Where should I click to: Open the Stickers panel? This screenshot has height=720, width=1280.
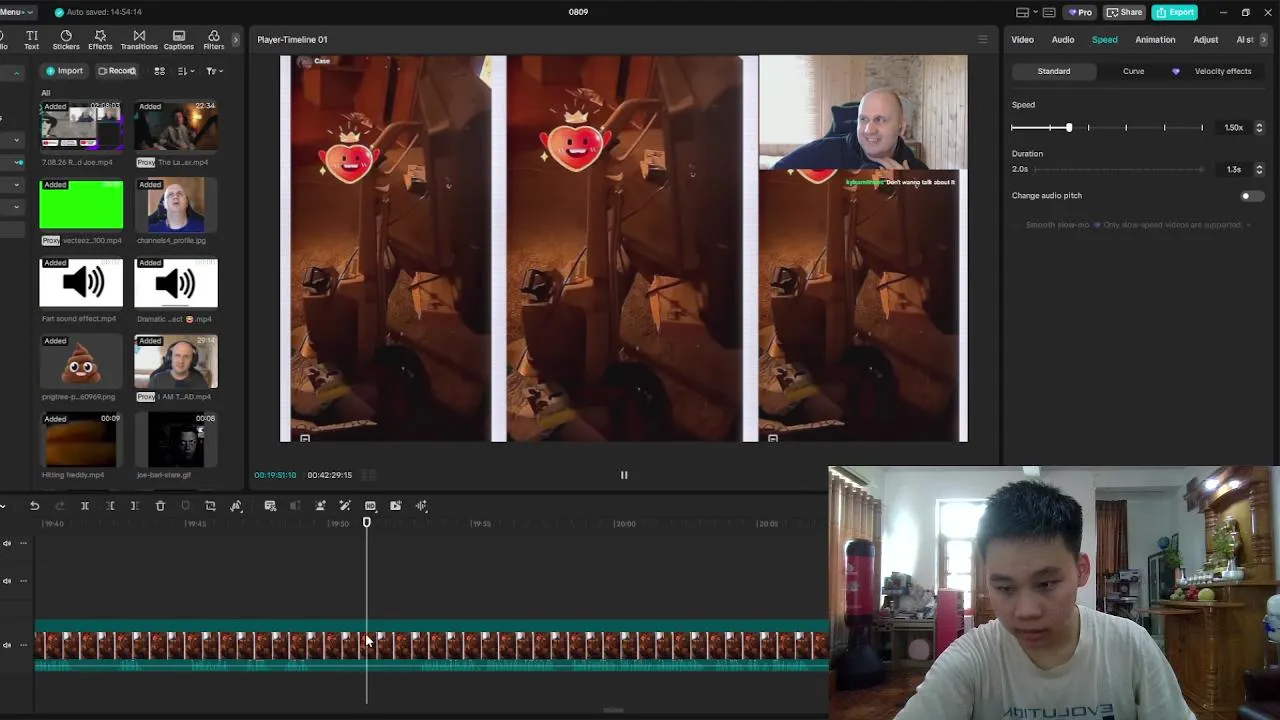tap(66, 40)
